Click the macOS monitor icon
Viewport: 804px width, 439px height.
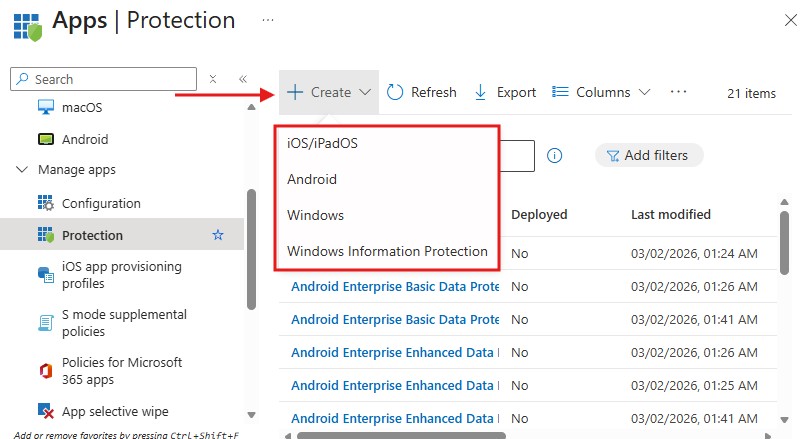coord(46,107)
